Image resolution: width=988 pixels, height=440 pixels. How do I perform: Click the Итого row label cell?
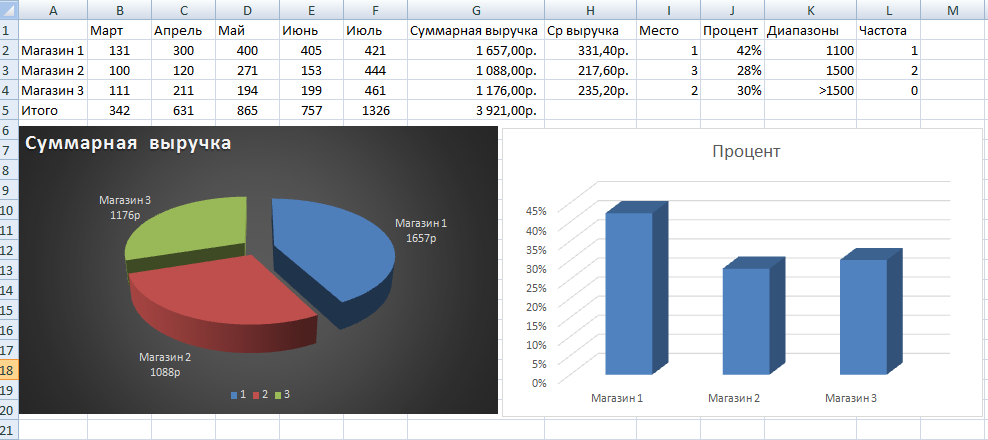(53, 111)
